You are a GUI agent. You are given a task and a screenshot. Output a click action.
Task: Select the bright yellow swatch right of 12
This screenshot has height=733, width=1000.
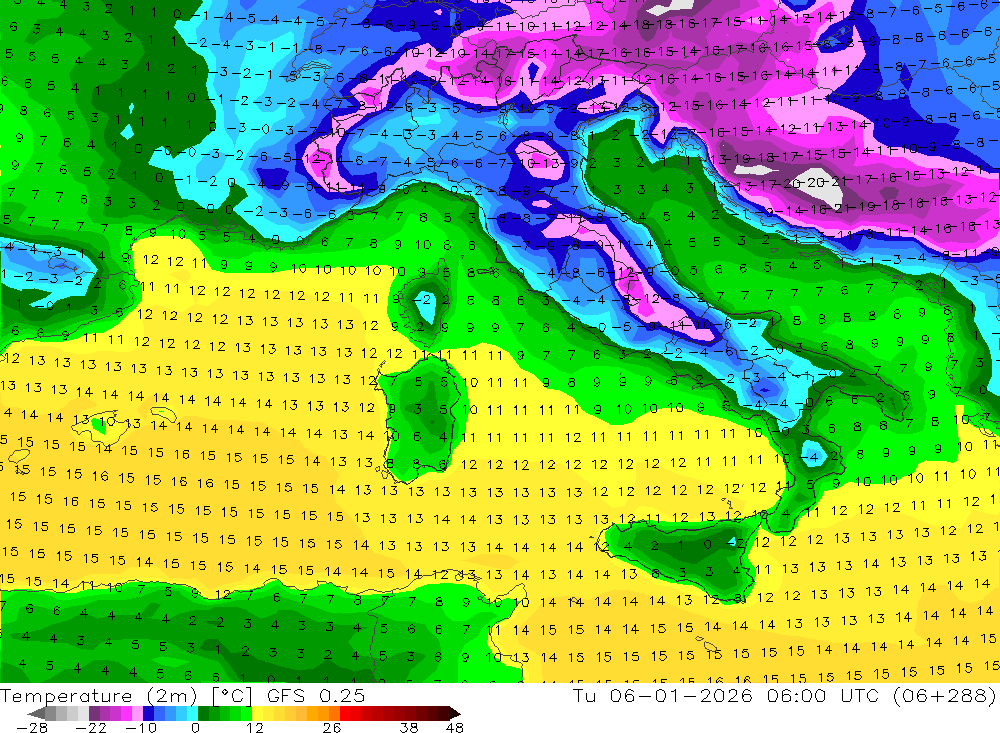tap(258, 713)
